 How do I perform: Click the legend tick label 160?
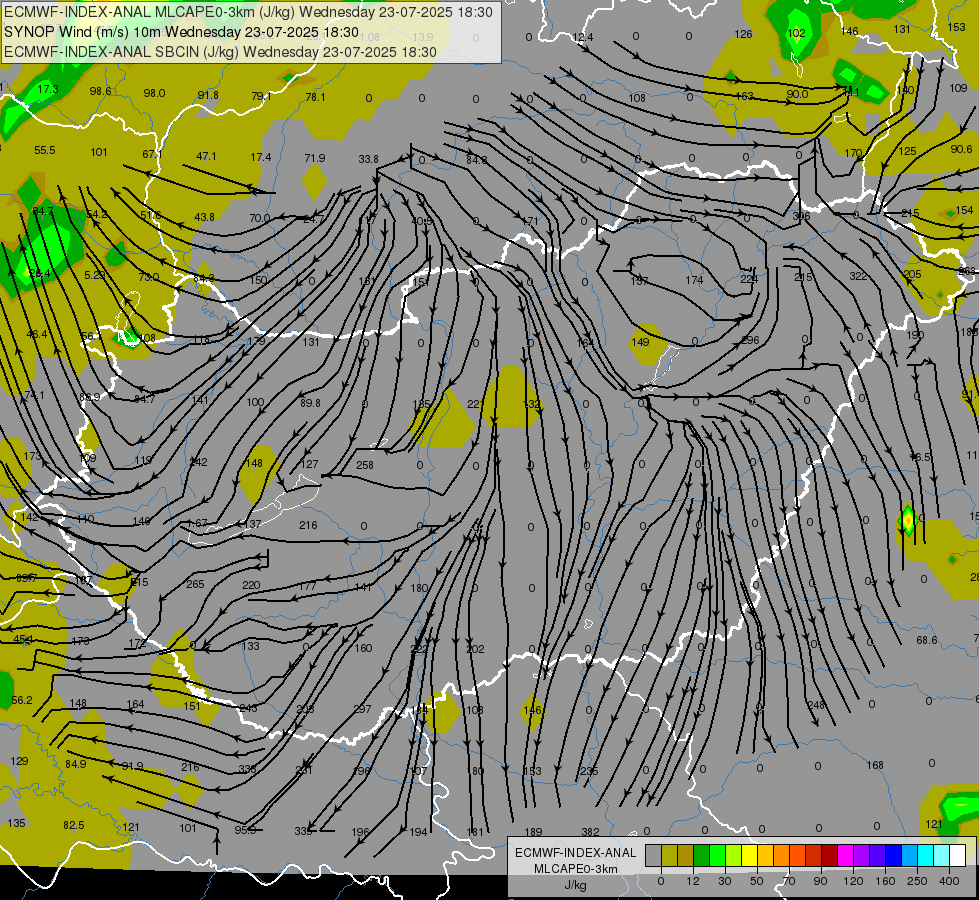[885, 881]
